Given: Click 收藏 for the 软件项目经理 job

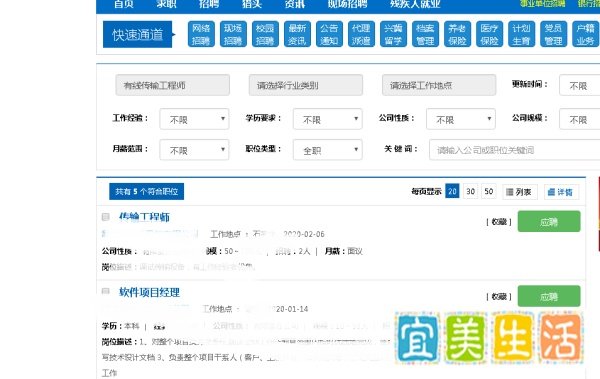Looking at the screenshot, I should (x=499, y=296).
